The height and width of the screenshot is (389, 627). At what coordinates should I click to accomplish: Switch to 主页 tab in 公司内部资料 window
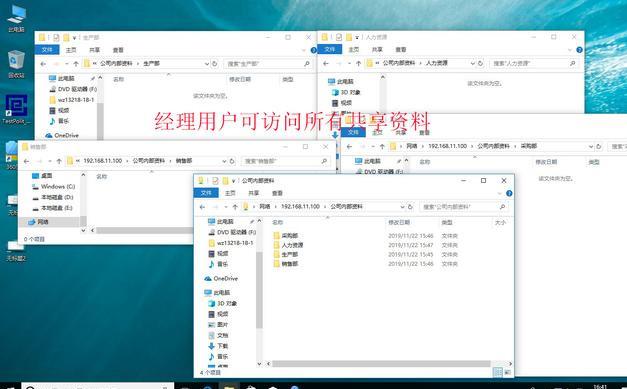230,193
